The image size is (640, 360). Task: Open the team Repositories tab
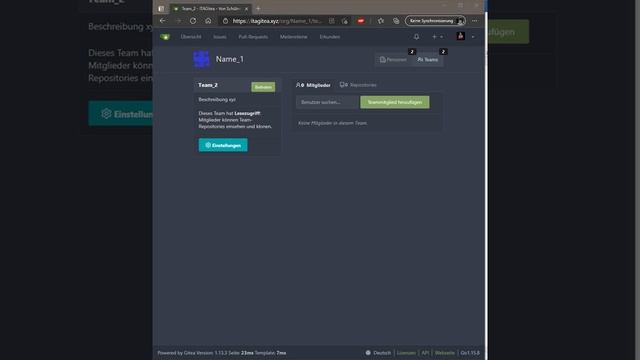358,85
